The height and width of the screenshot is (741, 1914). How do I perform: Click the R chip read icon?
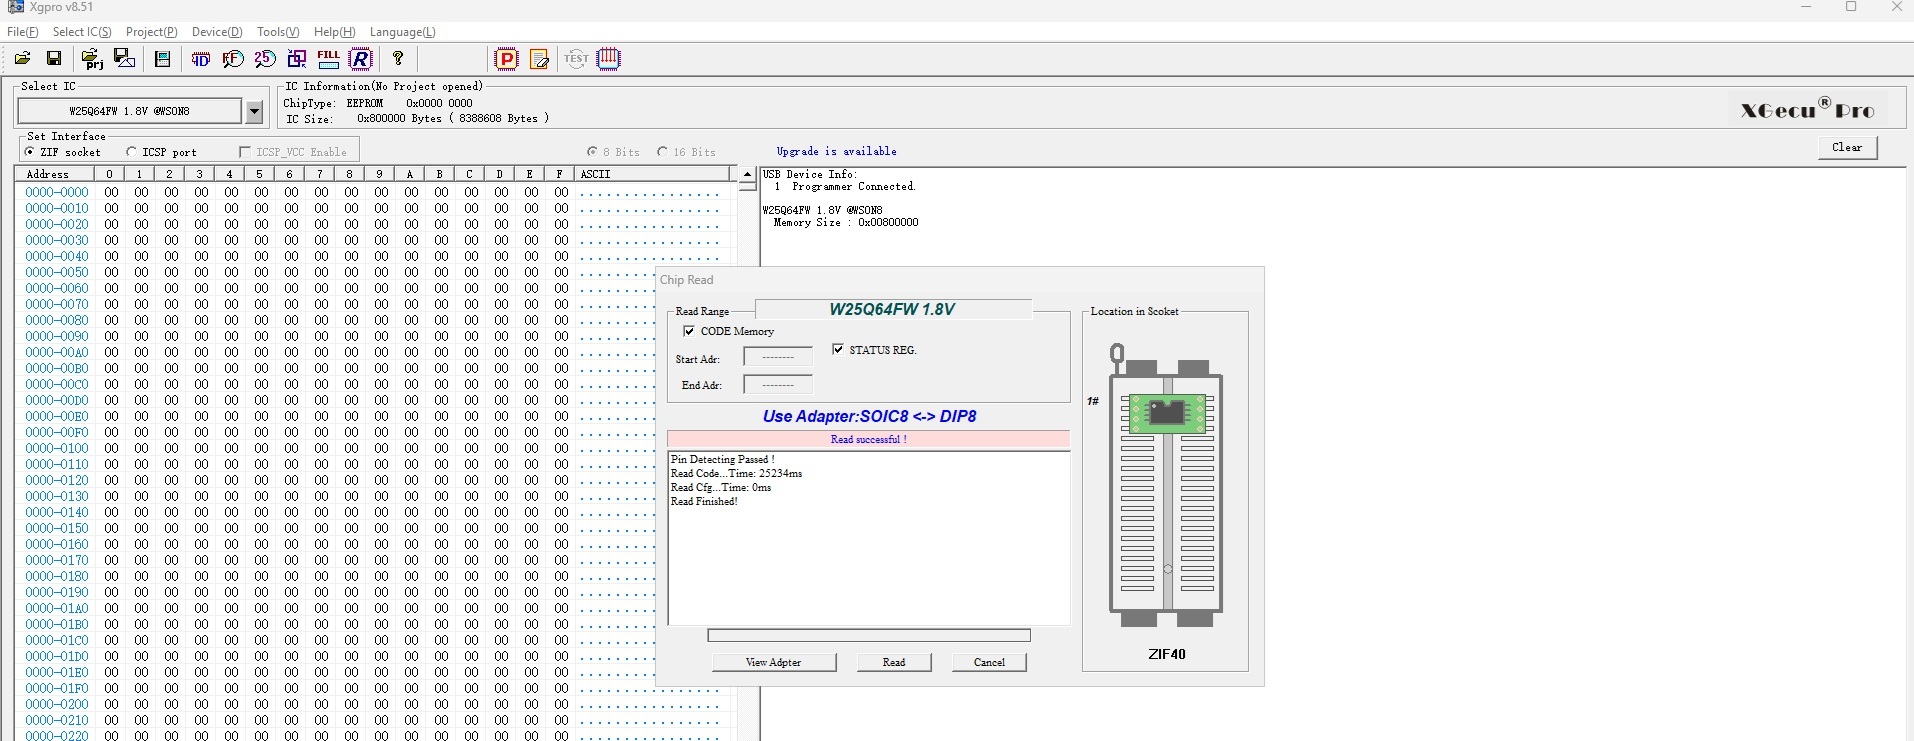point(361,59)
